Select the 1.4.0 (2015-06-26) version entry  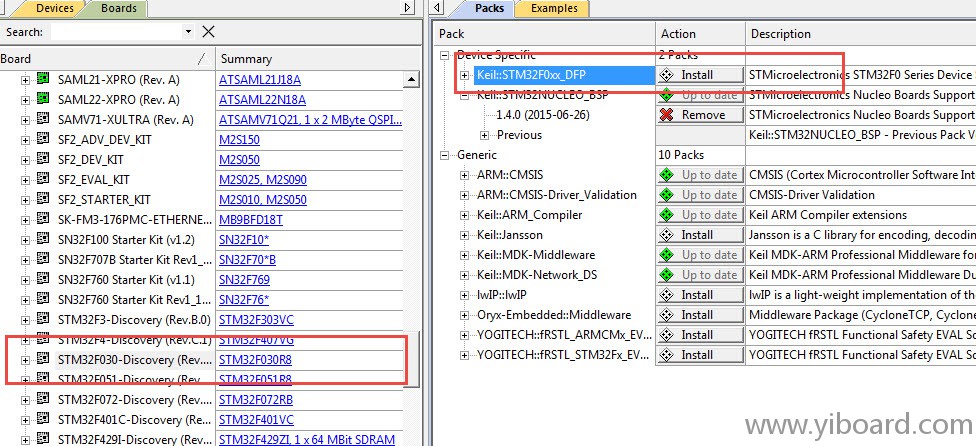(x=543, y=115)
